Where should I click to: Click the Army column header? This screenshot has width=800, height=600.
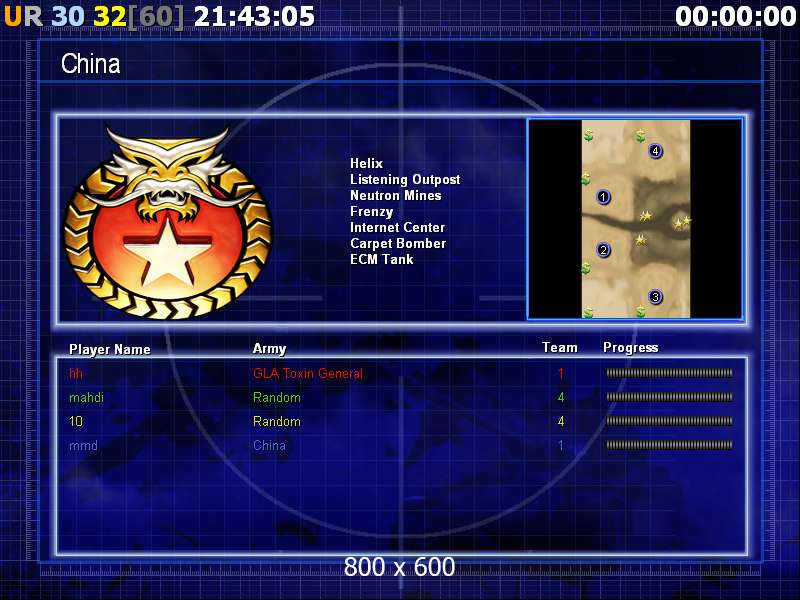click(x=269, y=348)
